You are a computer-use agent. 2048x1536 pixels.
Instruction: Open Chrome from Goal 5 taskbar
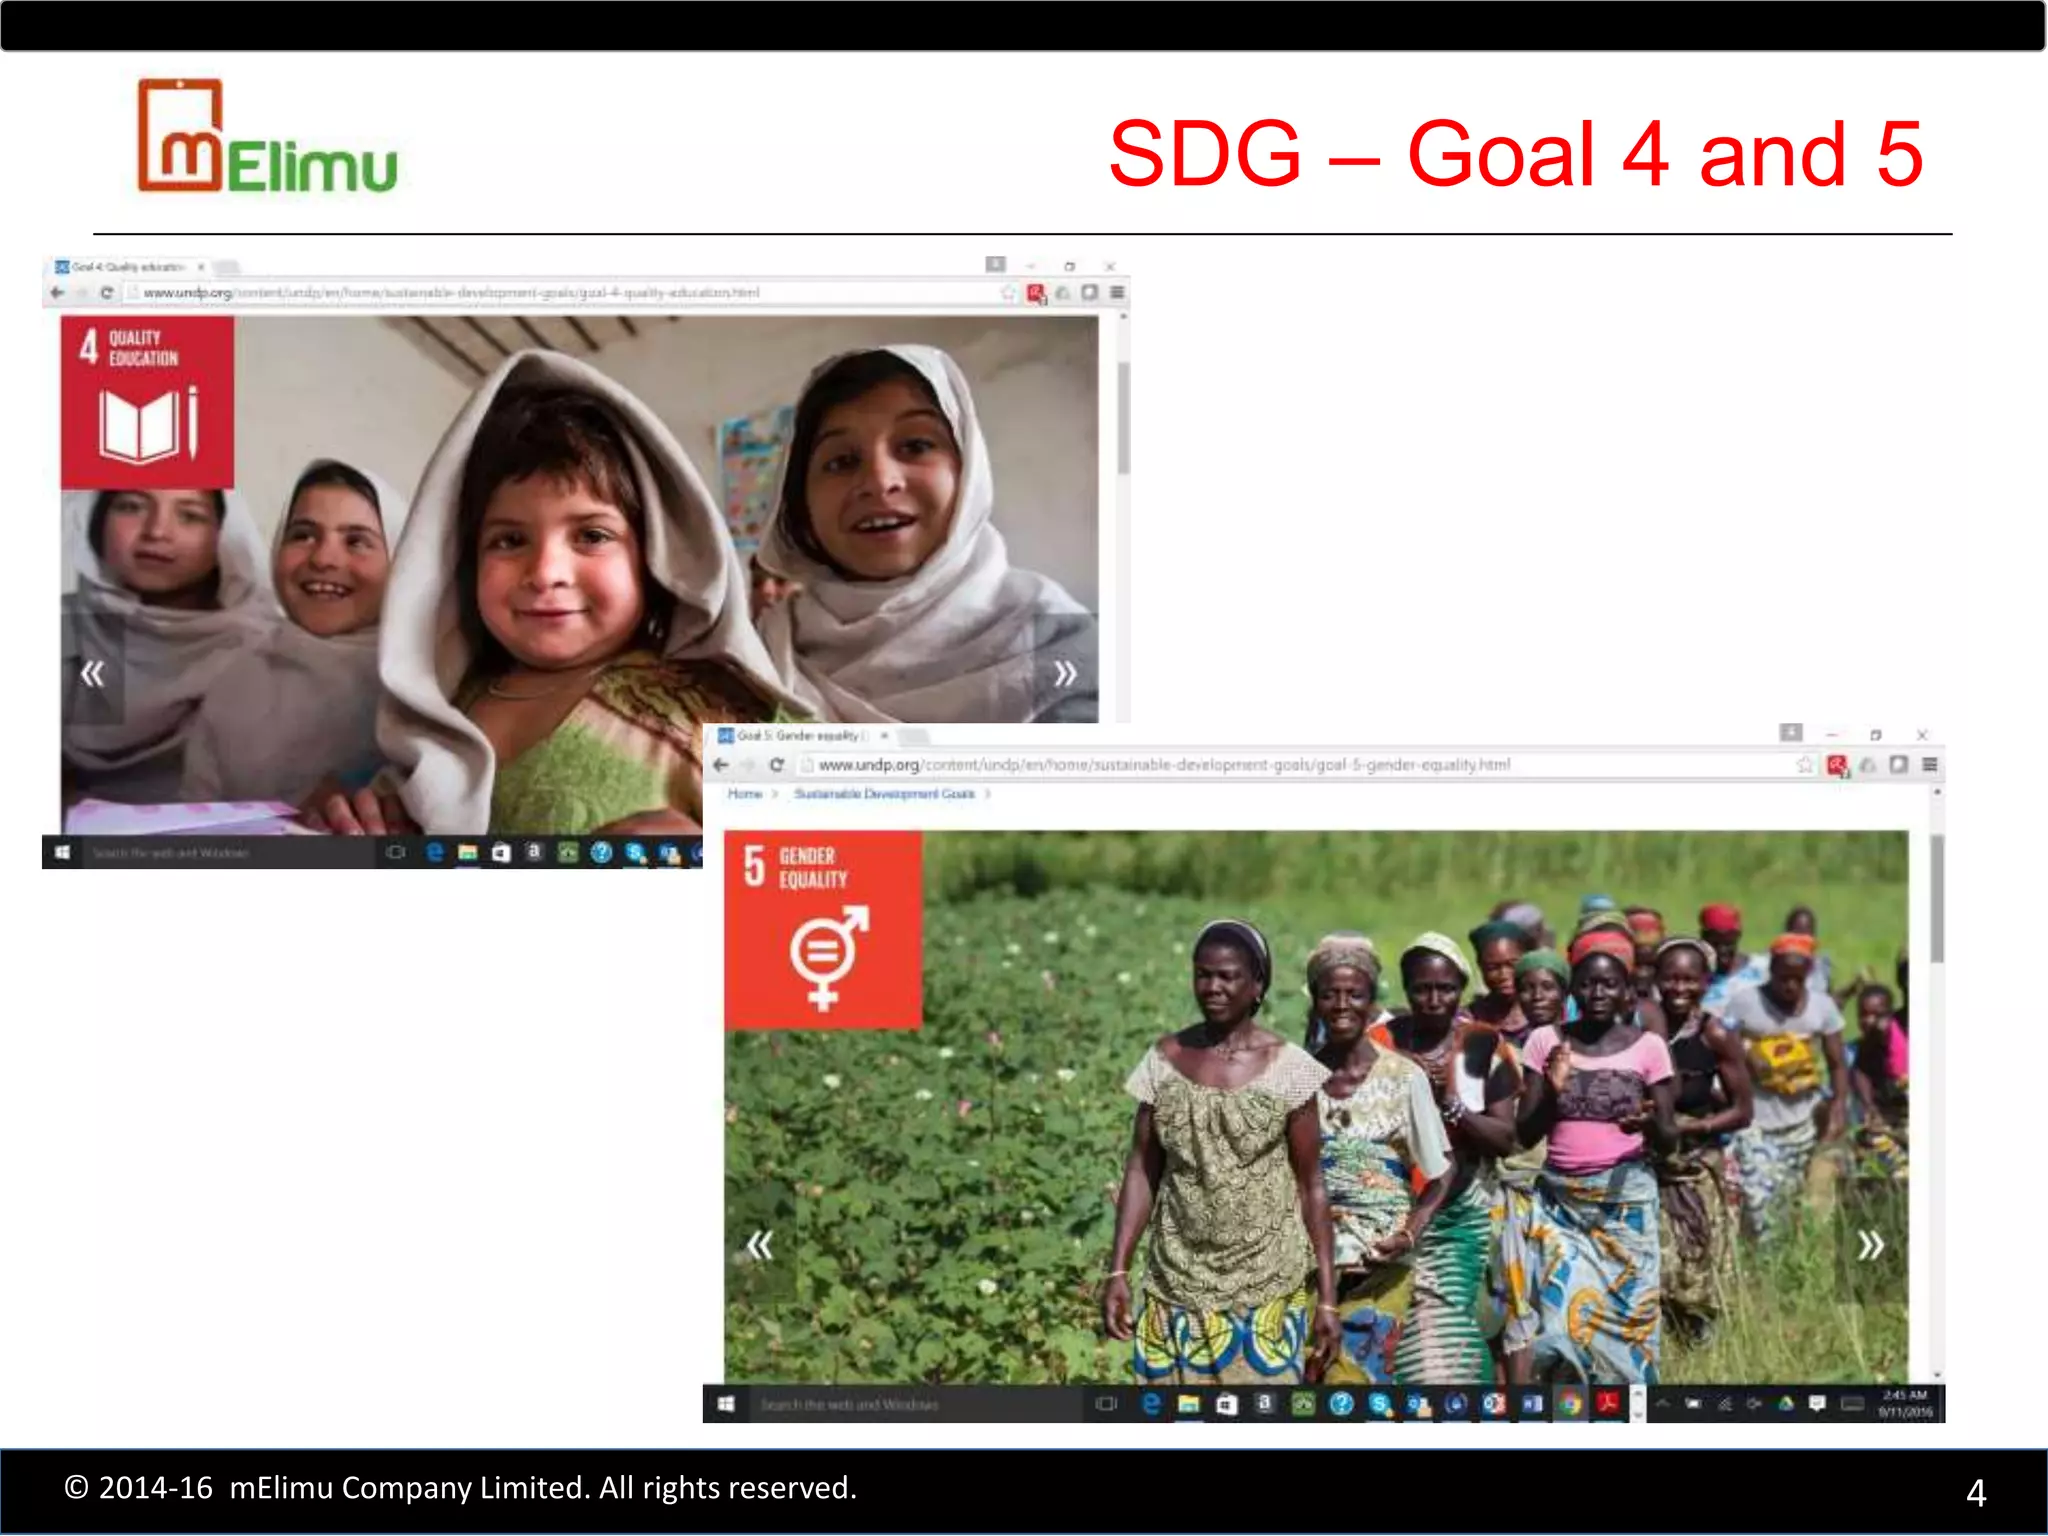coord(1570,1404)
